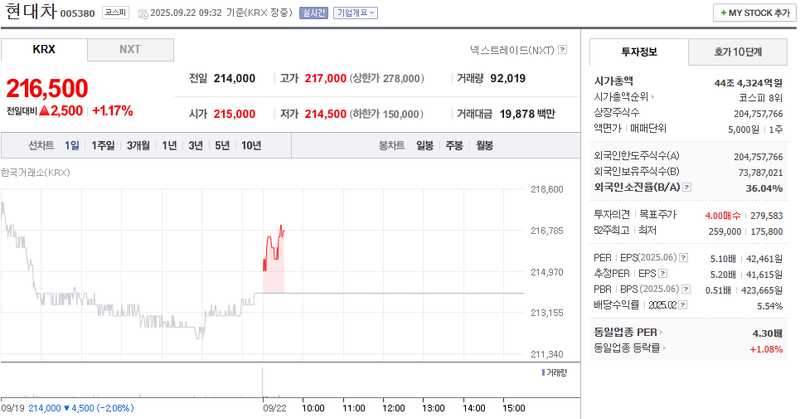
Task: Click the 배당수익률 5.54% value
Action: pyautogui.click(x=769, y=306)
